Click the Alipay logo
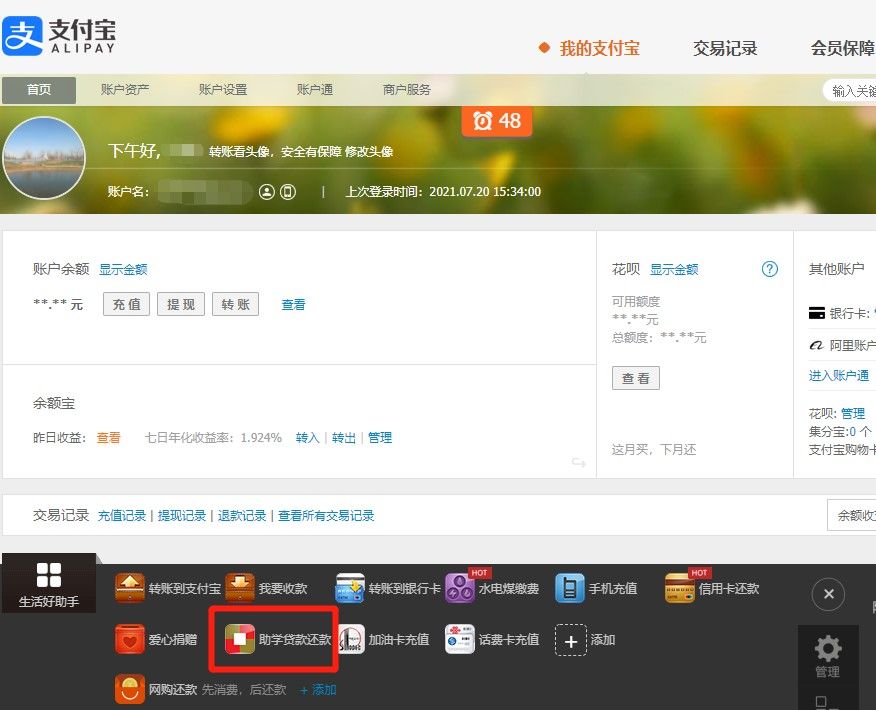Screen dimensions: 876x710 tap(59, 35)
